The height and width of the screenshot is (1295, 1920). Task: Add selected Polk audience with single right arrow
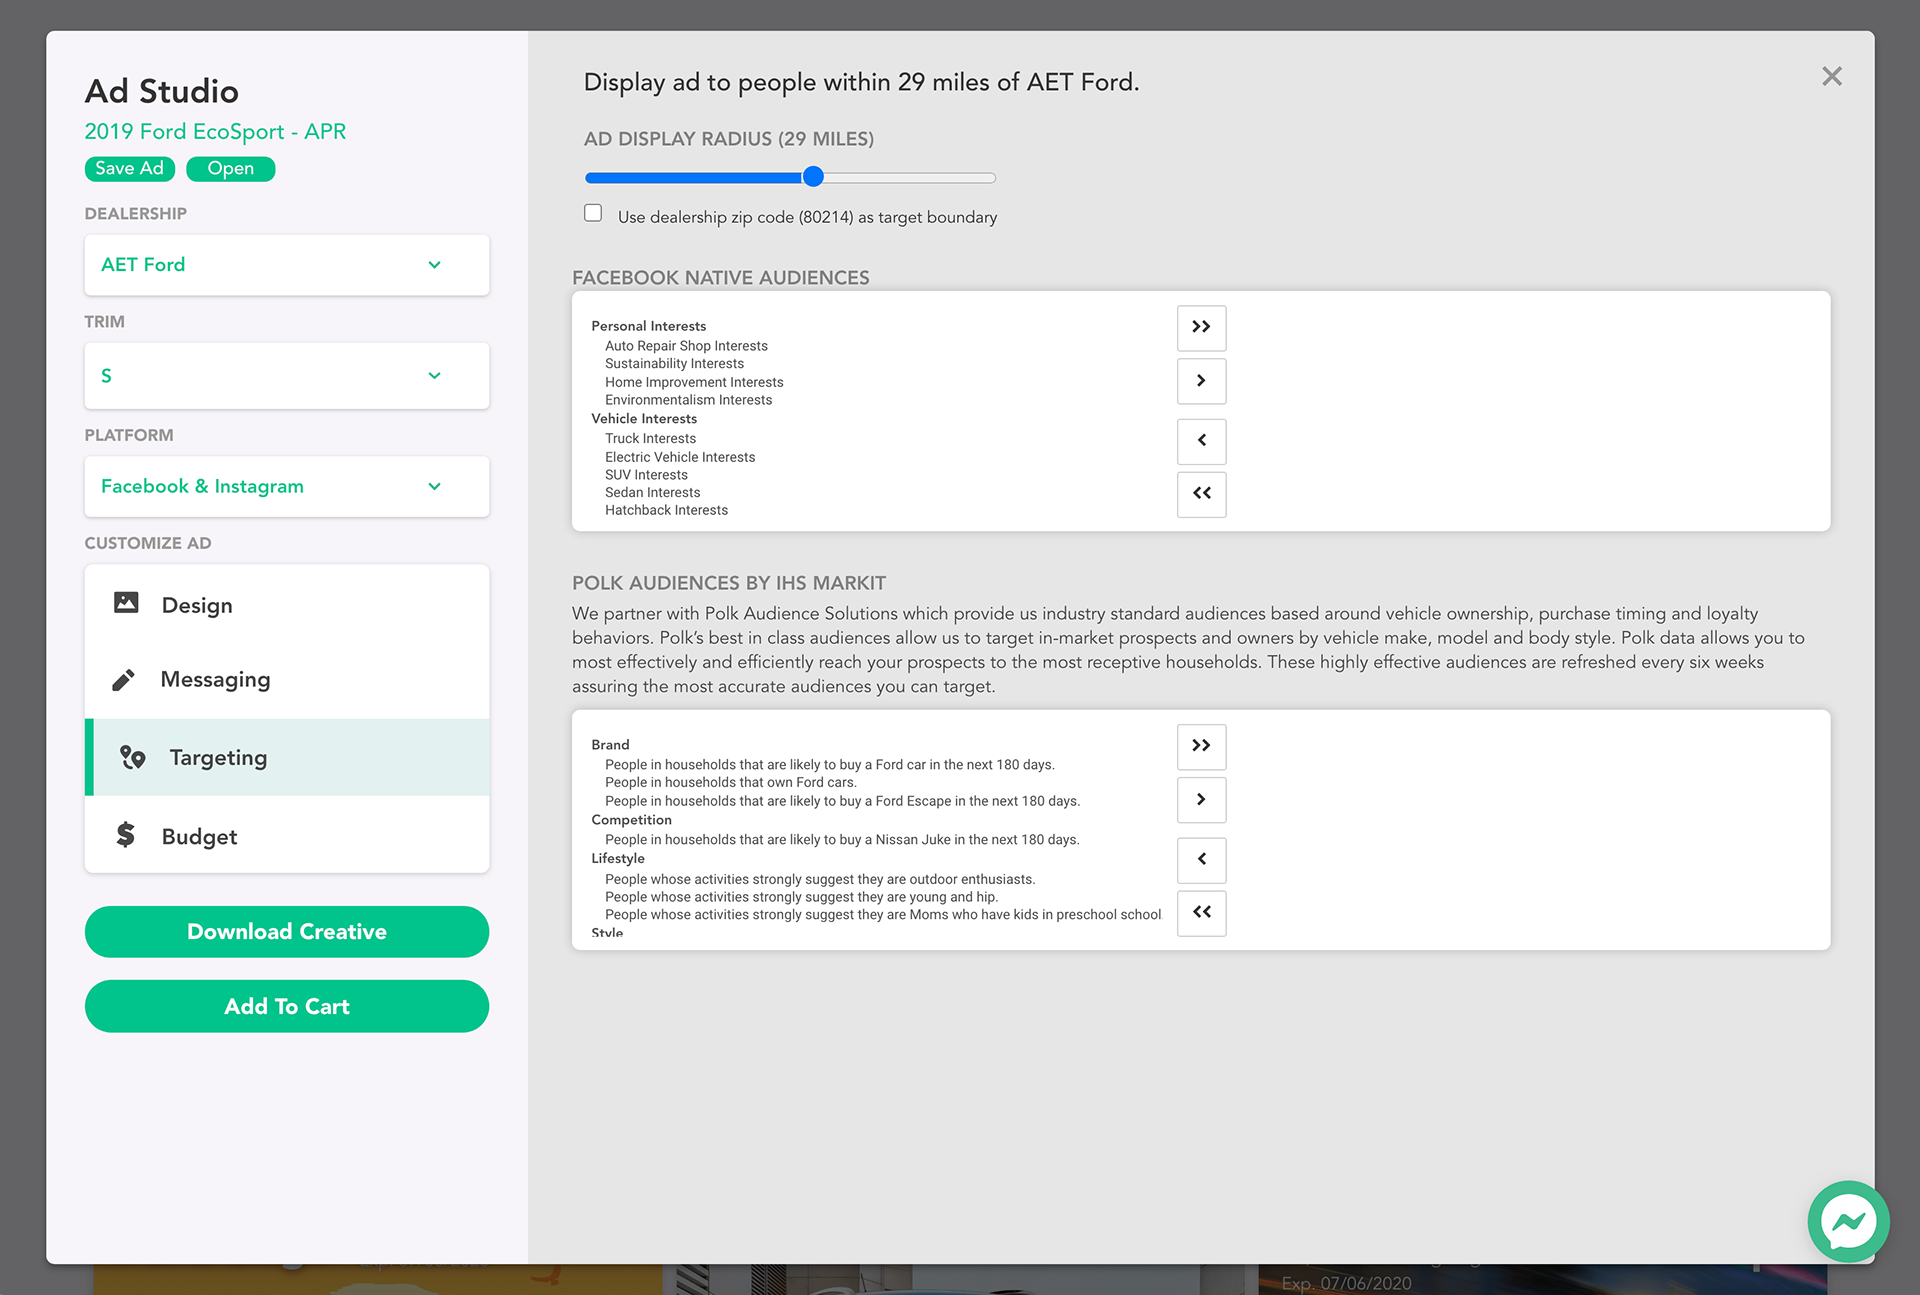pyautogui.click(x=1201, y=800)
